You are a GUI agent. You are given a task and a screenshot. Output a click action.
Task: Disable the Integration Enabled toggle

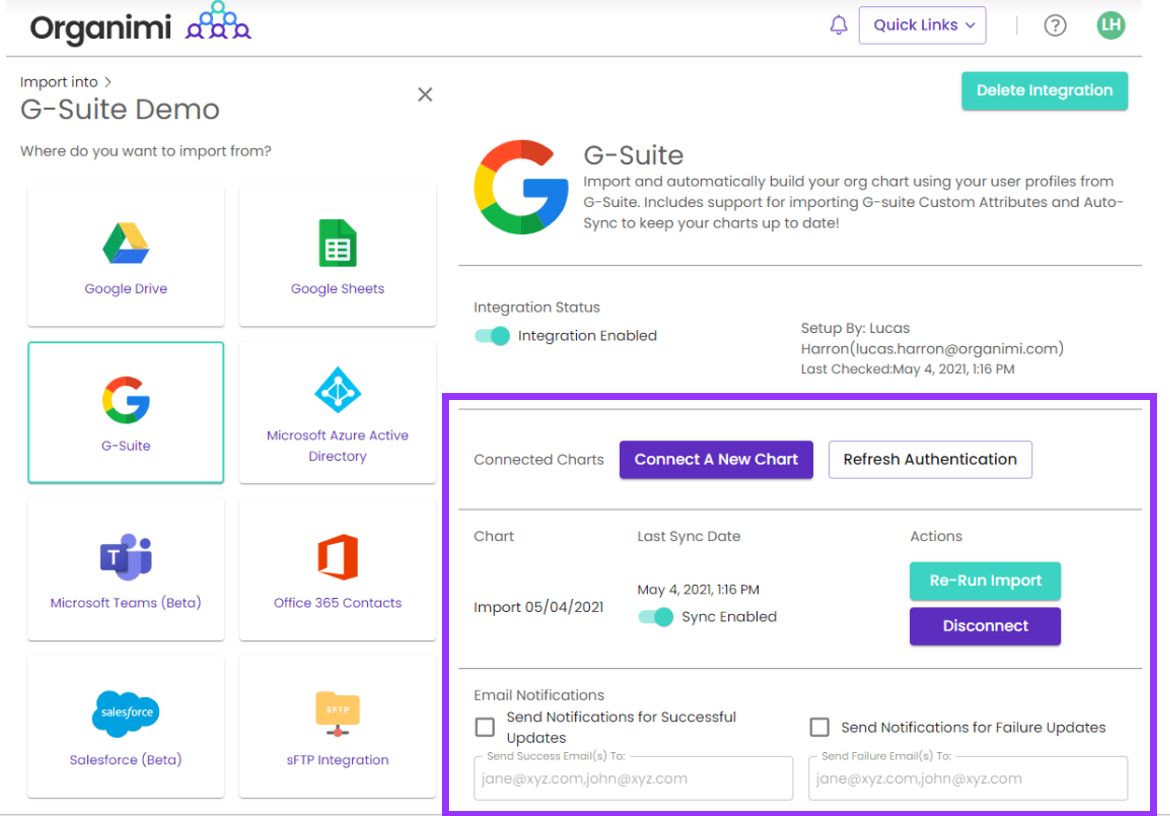[492, 336]
